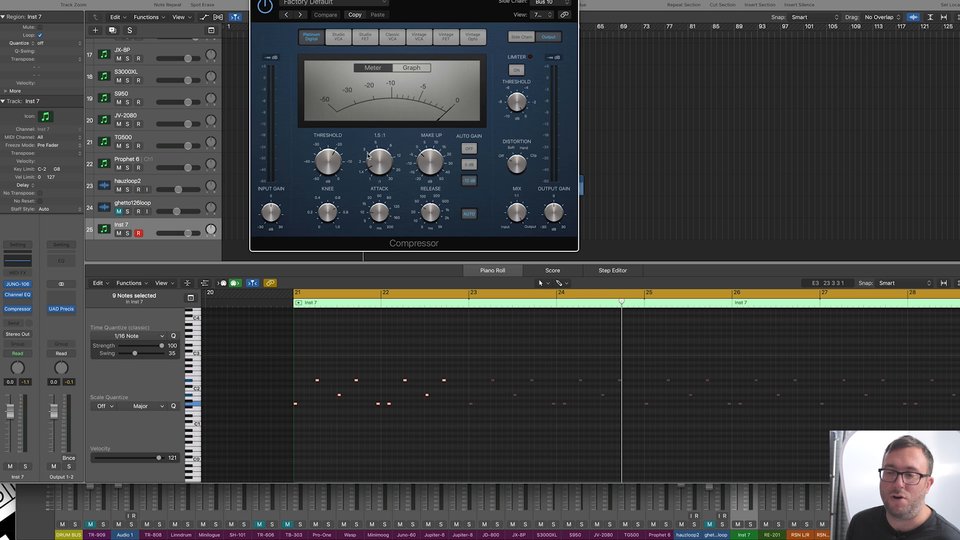Turn the Compressor Threshold knob

tap(328, 161)
